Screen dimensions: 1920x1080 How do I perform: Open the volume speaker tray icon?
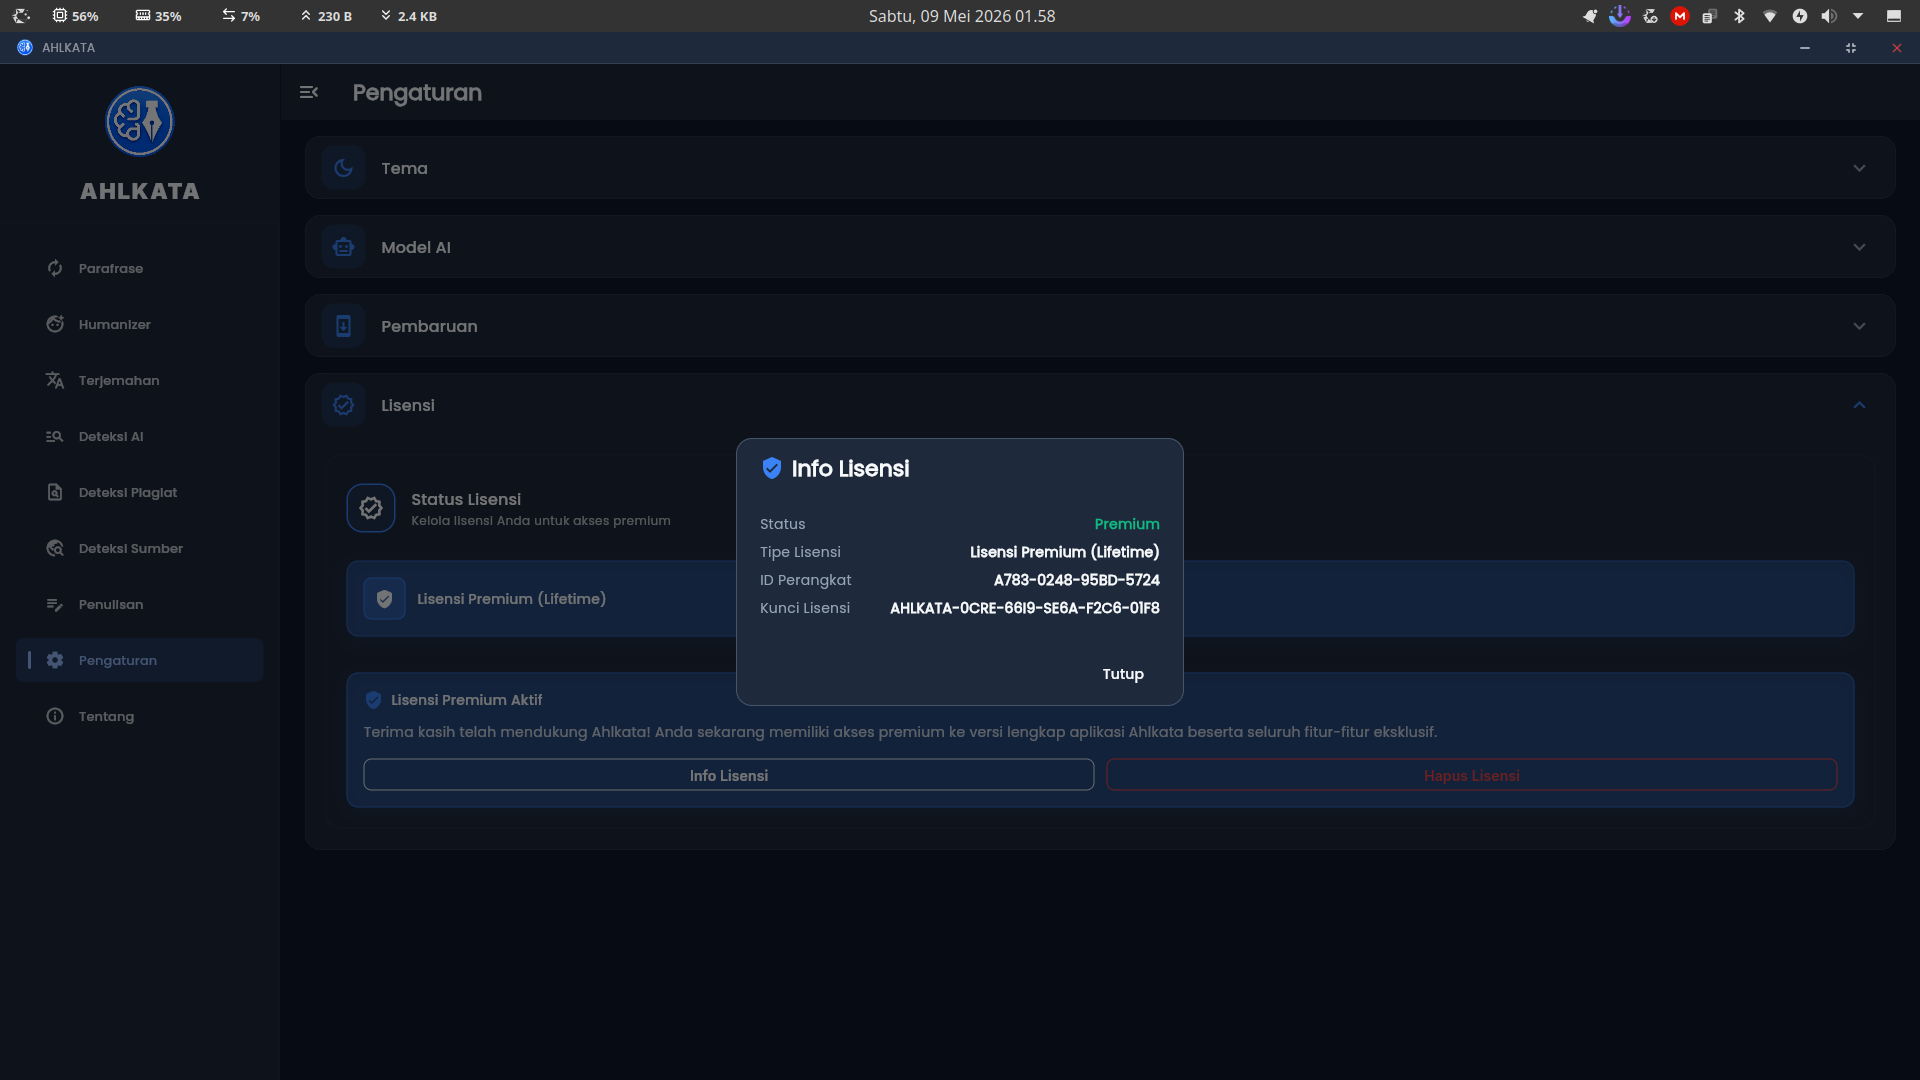(x=1829, y=16)
